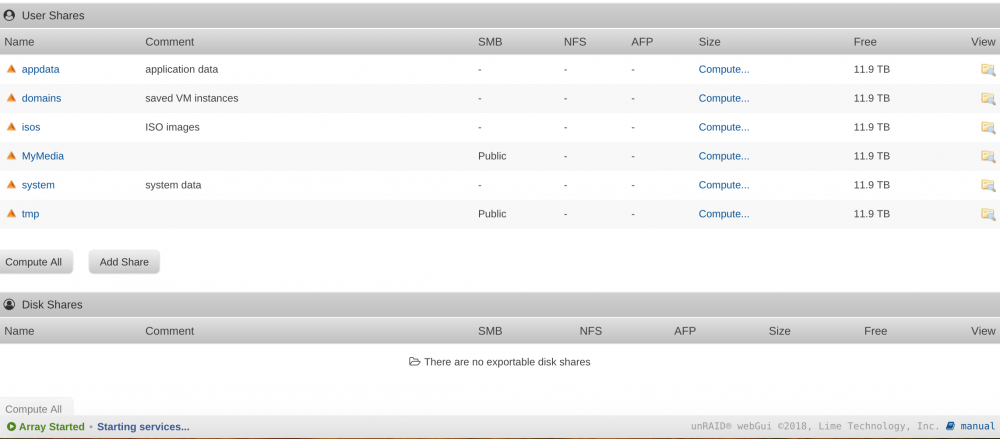Open the system share settings
Viewport: 1000px width, 439px height.
point(38,185)
